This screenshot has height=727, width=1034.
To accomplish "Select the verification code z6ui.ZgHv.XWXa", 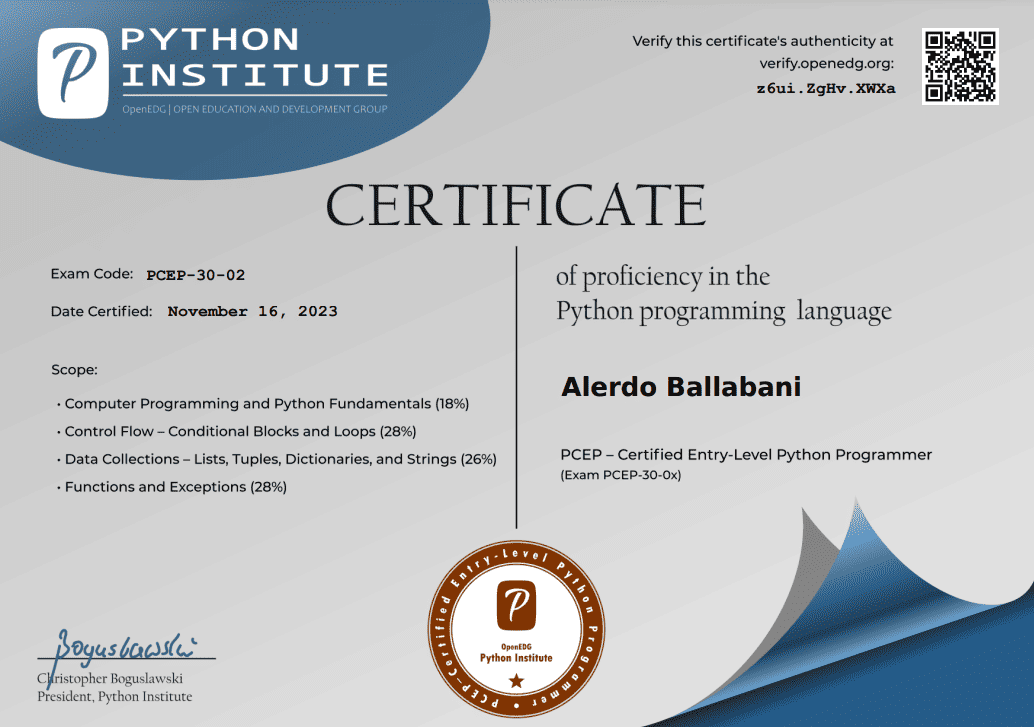I will point(825,88).
